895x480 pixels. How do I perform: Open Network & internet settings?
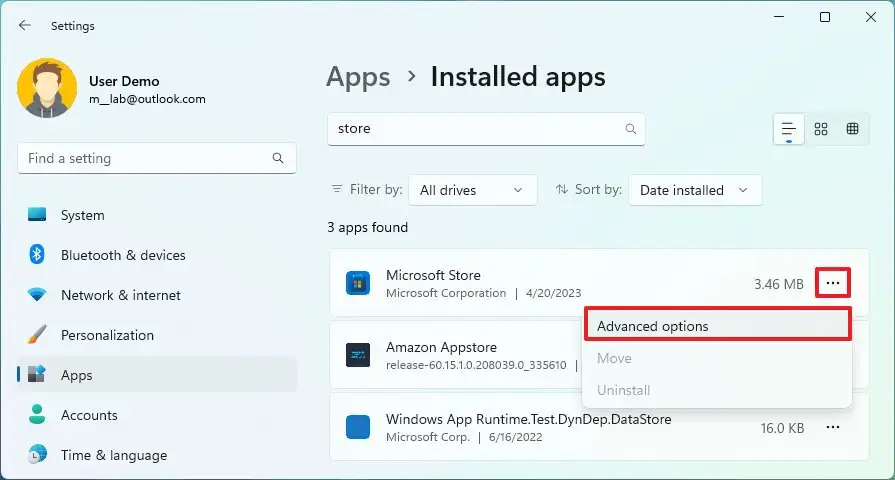point(157,295)
